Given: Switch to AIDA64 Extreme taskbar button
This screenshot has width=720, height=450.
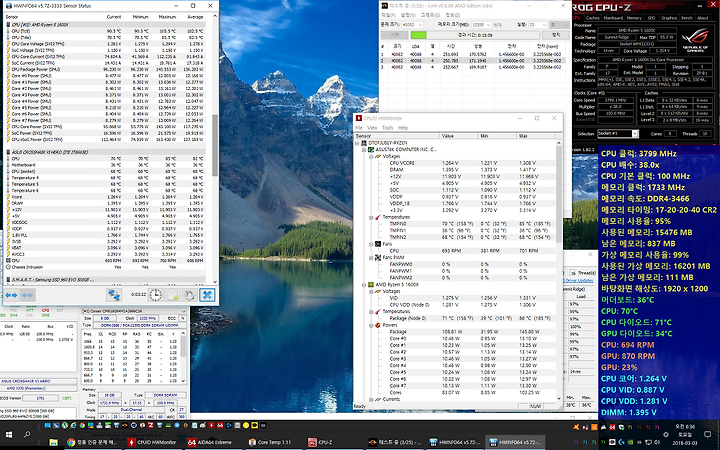Looking at the screenshot, I should pyautogui.click(x=213, y=443).
